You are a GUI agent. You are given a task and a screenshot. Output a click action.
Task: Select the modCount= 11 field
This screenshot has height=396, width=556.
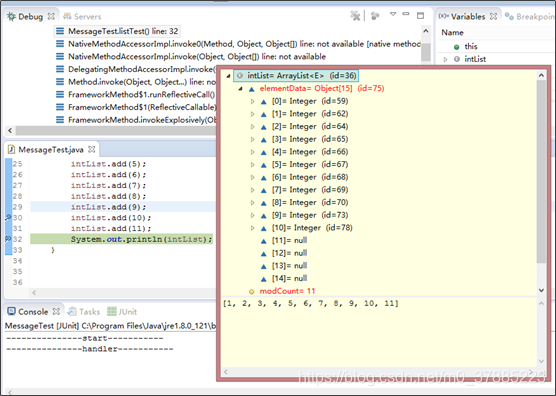click(287, 291)
